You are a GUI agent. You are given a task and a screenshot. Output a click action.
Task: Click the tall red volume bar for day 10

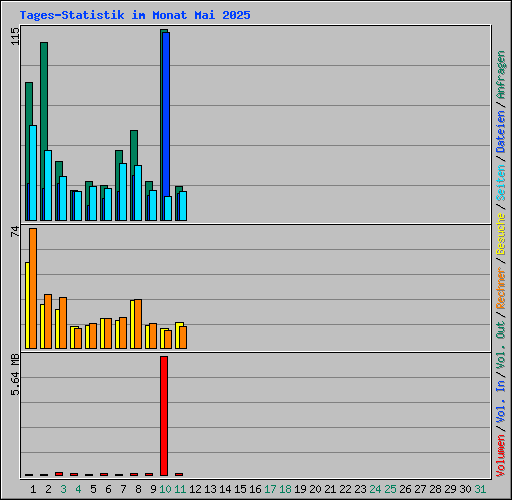click(164, 416)
